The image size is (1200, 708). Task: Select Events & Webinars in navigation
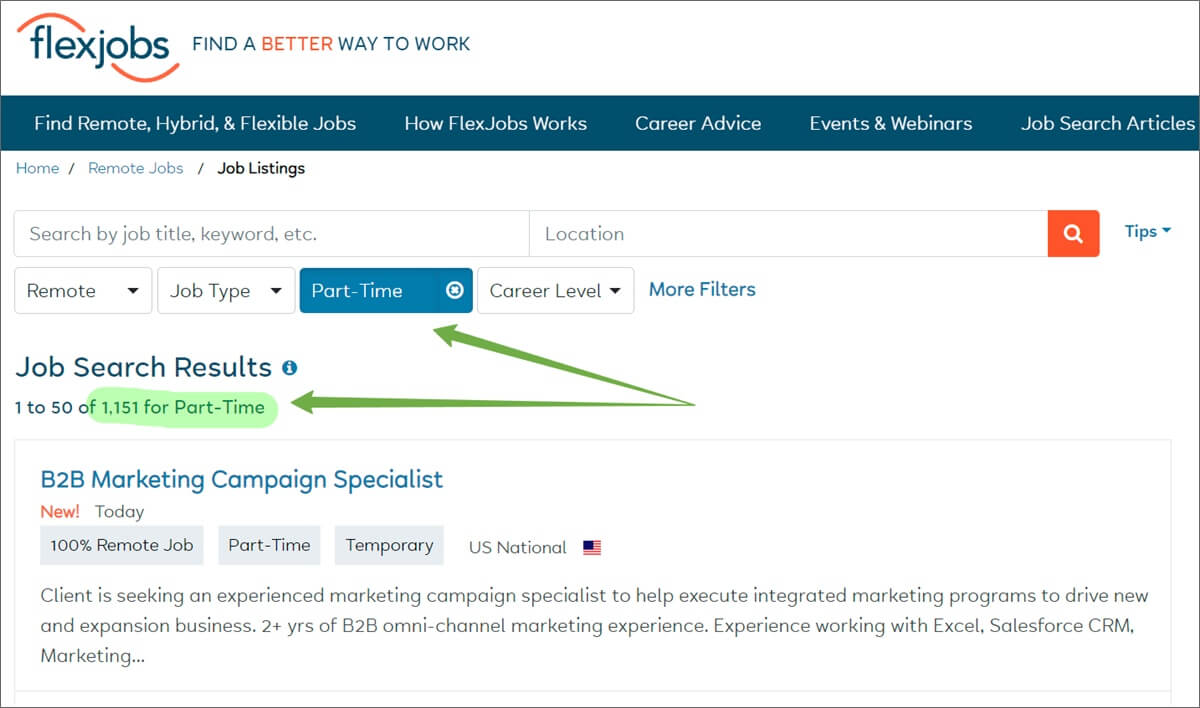[890, 124]
